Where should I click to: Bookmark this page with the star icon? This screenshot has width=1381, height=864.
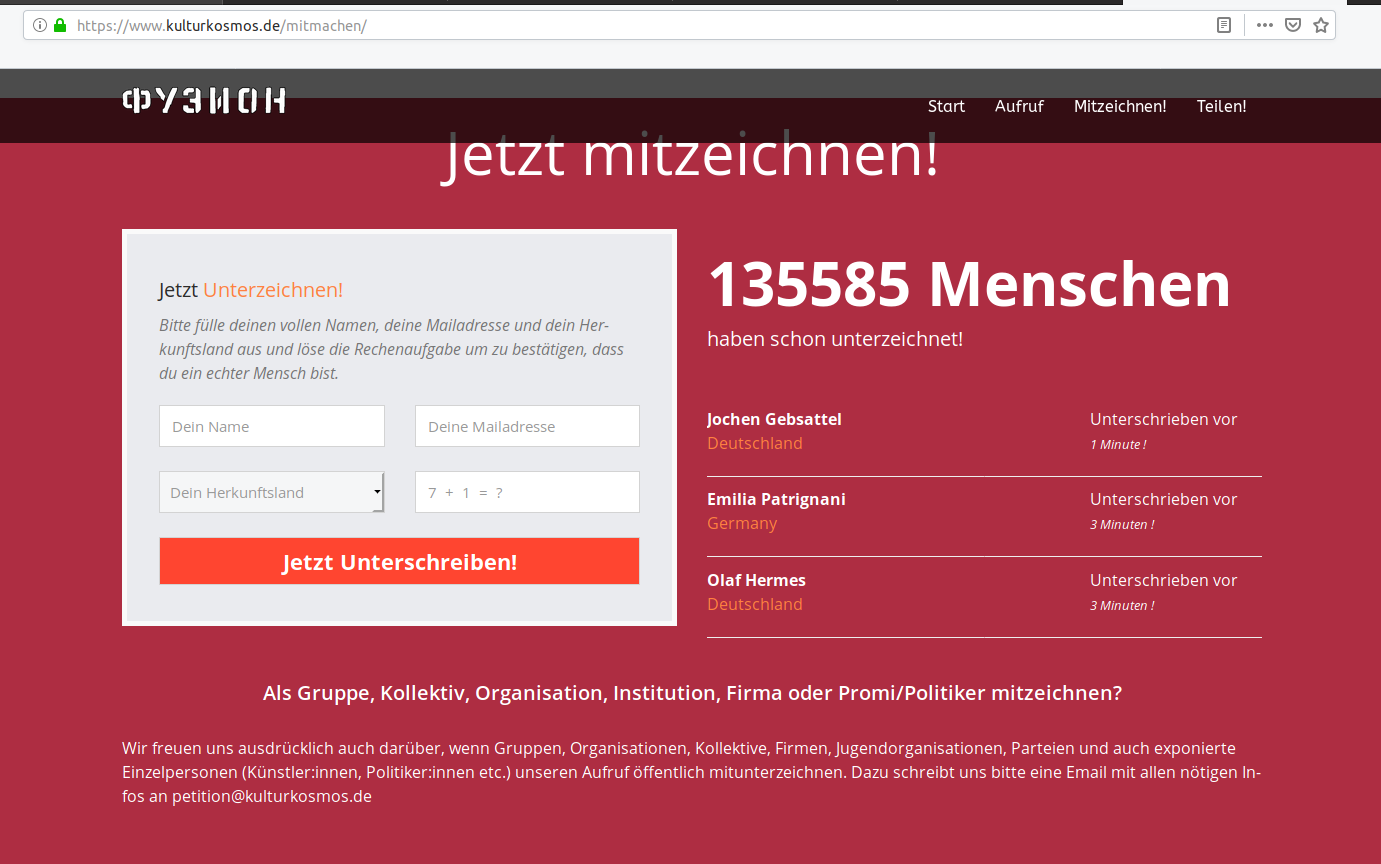point(1321,25)
